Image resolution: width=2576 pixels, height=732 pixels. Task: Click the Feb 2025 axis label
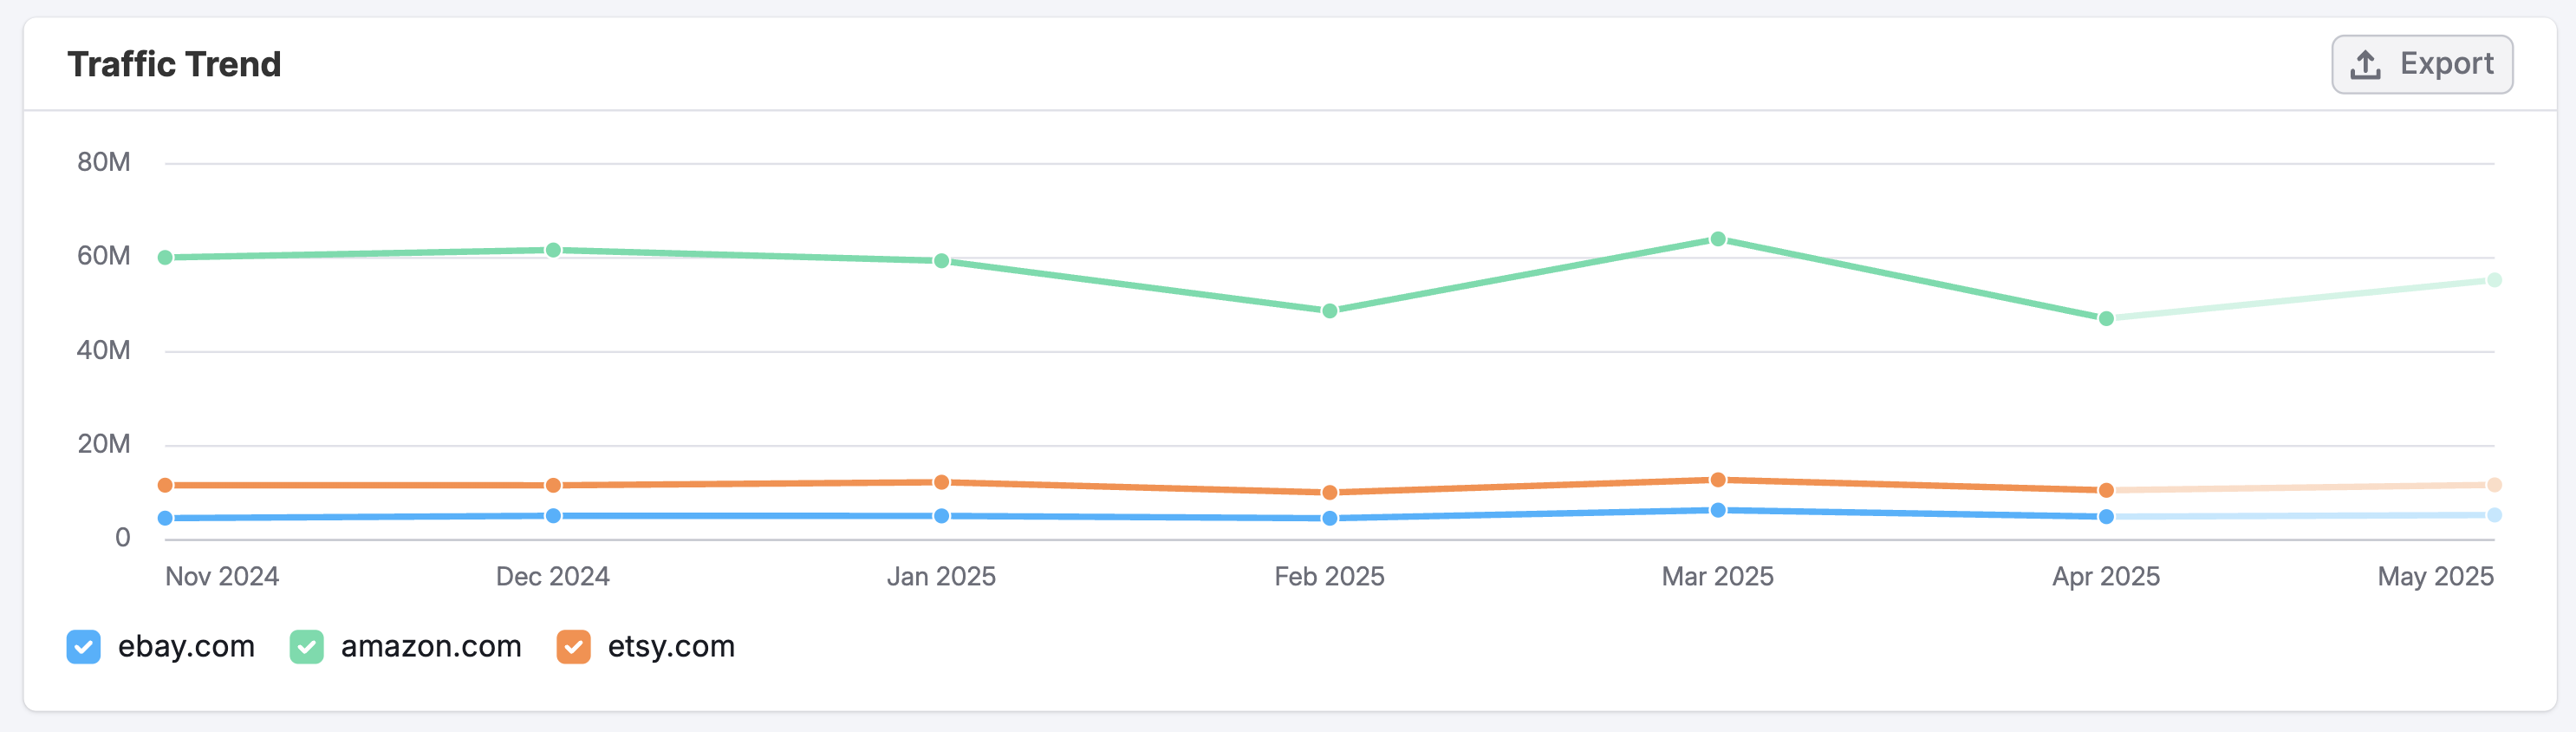tap(1330, 576)
